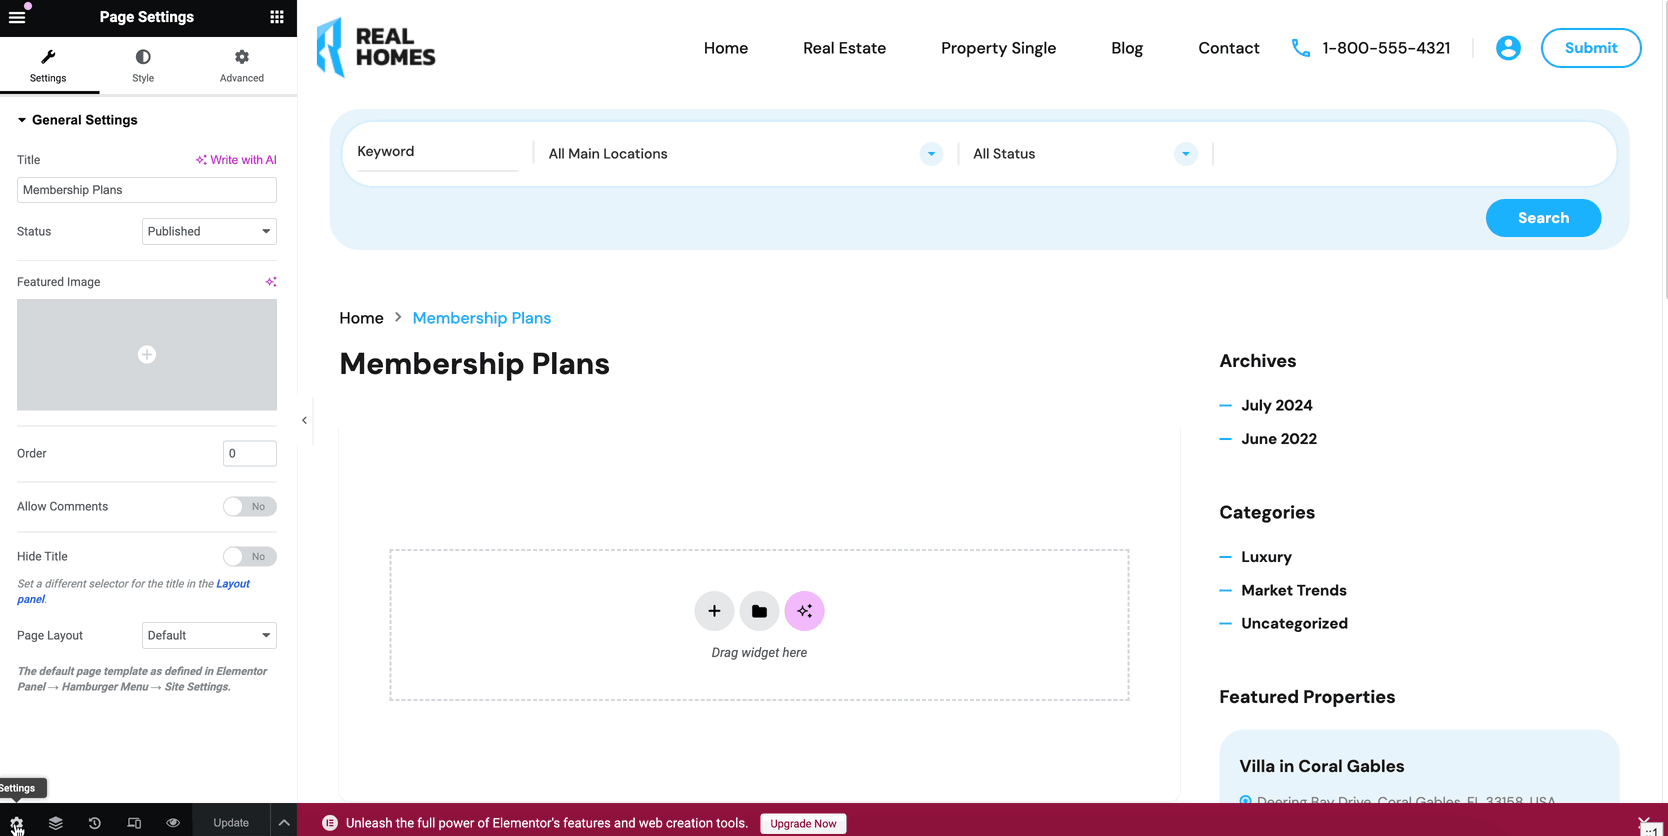The image size is (1668, 836).
Task: Open Villa in Coral Gables property
Action: click(1322, 766)
